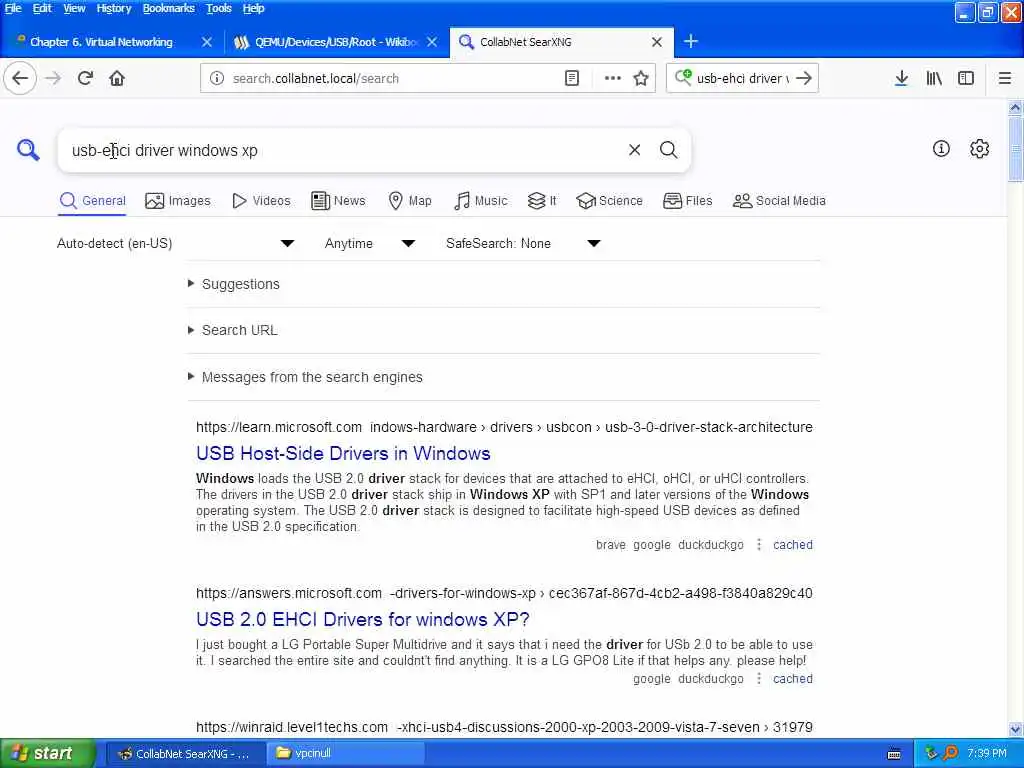
Task: Open USB 2.0 EHCI Drivers for windows XP result
Action: [x=362, y=619]
